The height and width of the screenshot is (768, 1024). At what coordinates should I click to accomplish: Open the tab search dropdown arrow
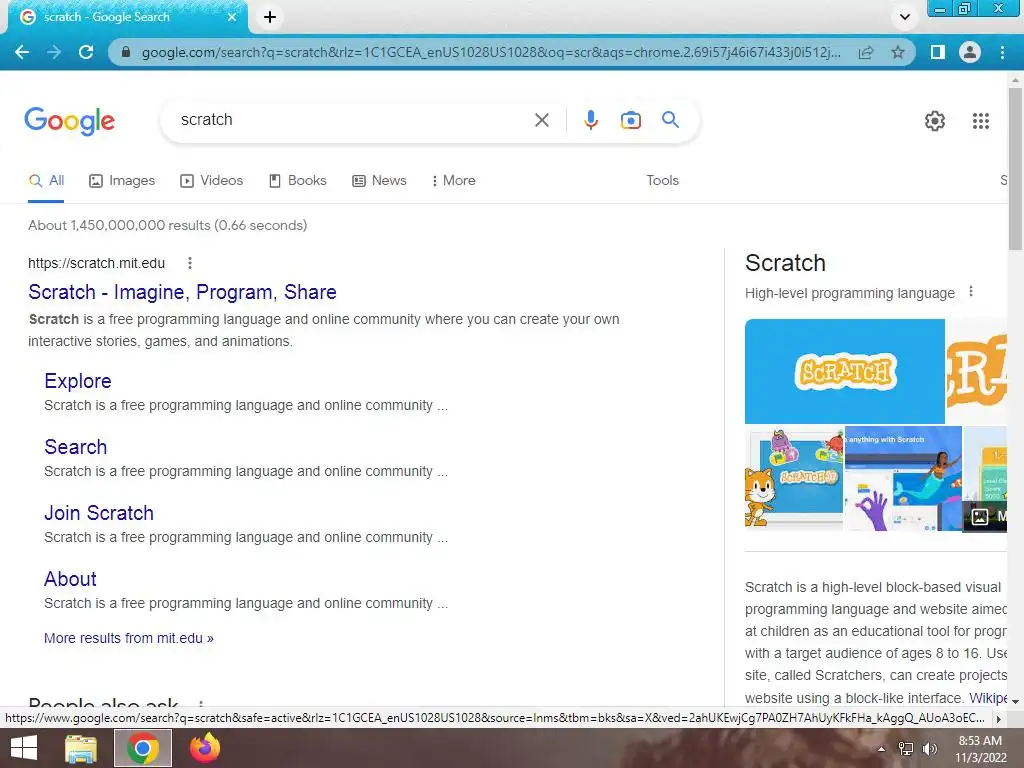(904, 17)
